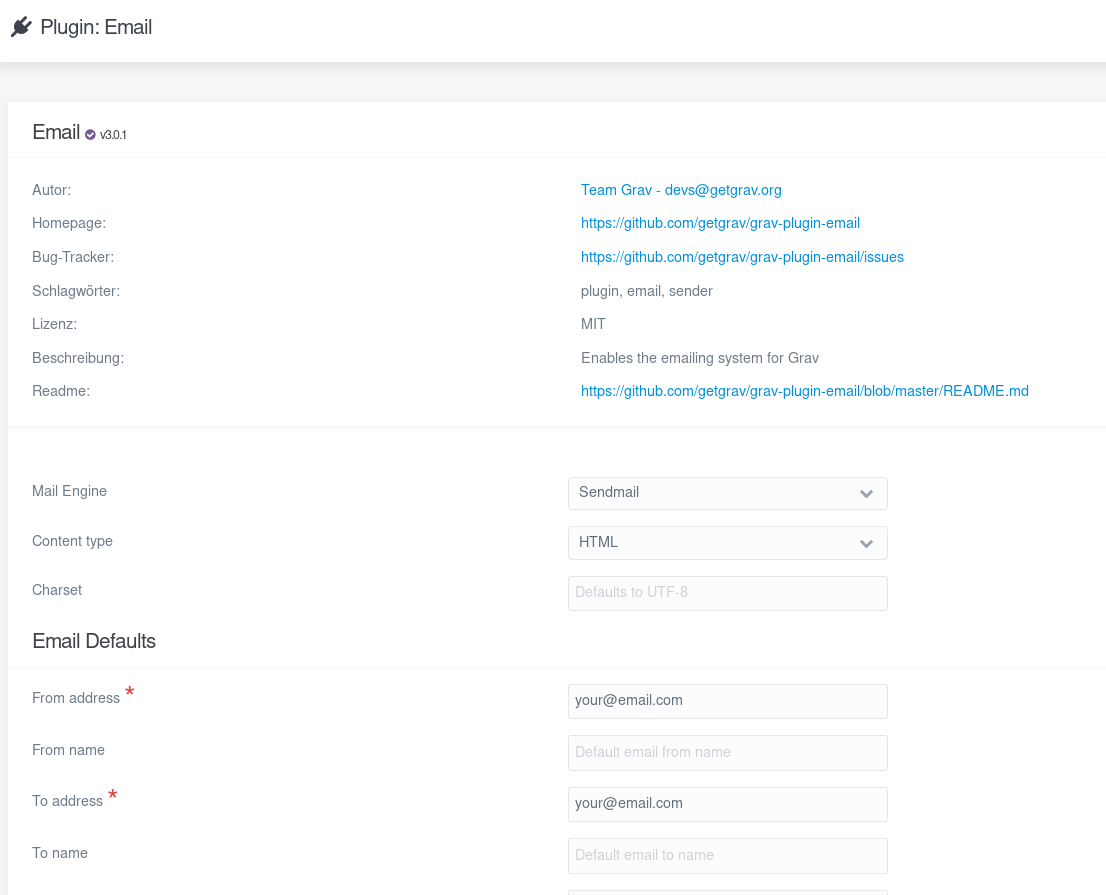Screen dimensions: 1106x895
Task: Open the Mail Engine Sendmail dropdown
Action: coord(727,493)
